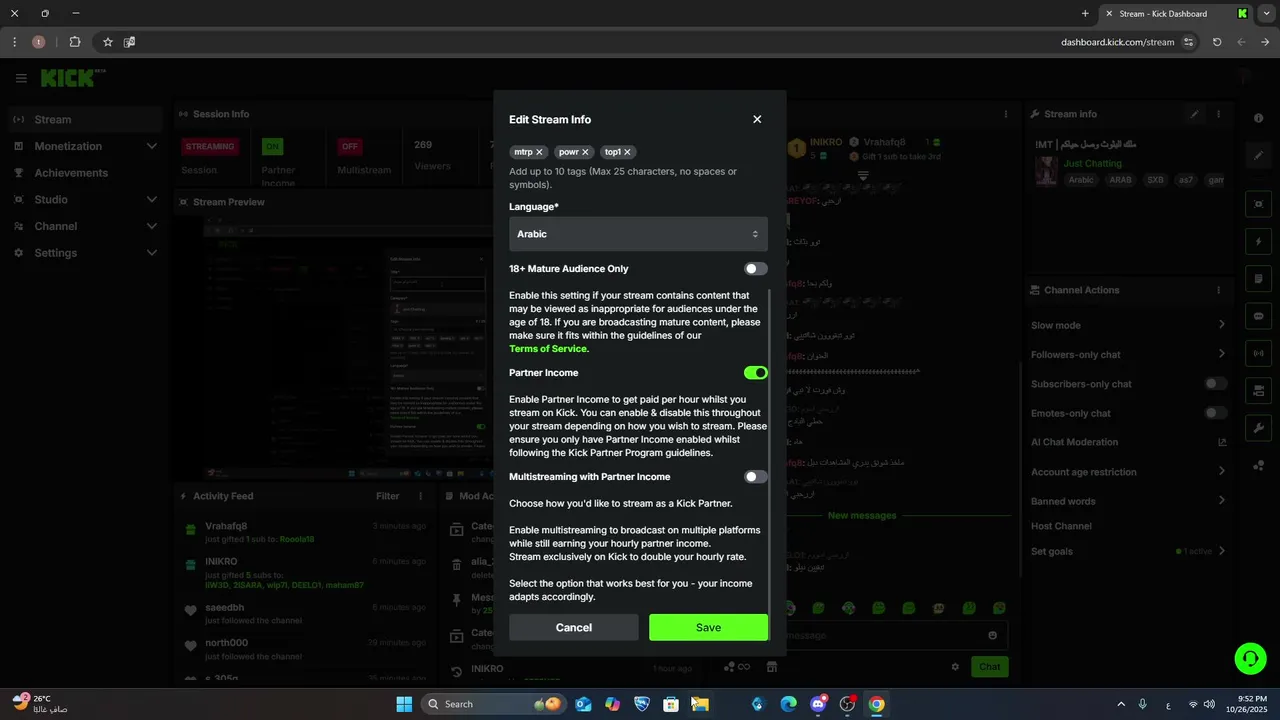The image size is (1280, 720).
Task: Remove the powr tag
Action: pyautogui.click(x=586, y=152)
